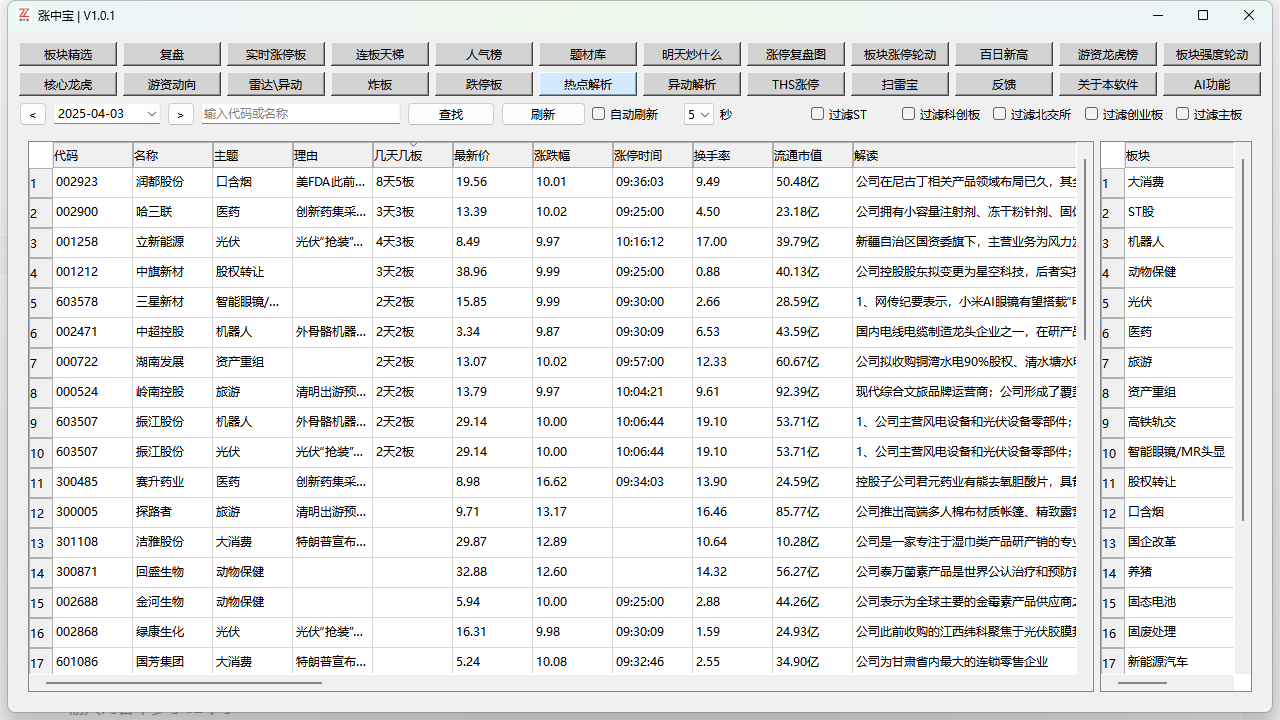Click the 输入代码或名称 input field

[x=300, y=113]
